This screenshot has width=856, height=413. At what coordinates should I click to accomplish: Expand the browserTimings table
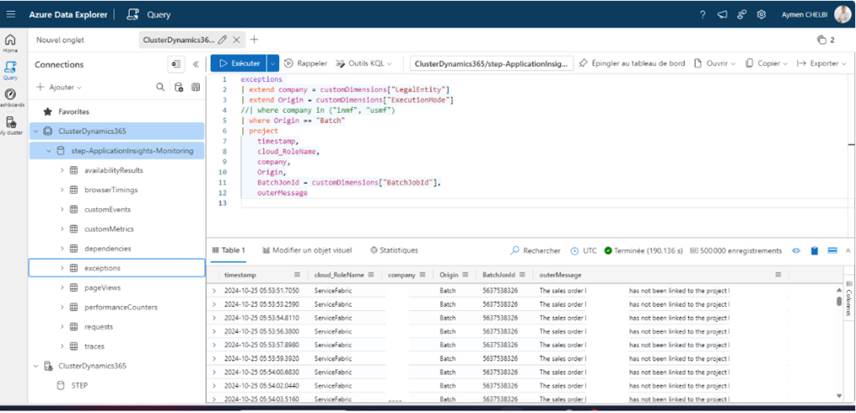pyautogui.click(x=62, y=190)
